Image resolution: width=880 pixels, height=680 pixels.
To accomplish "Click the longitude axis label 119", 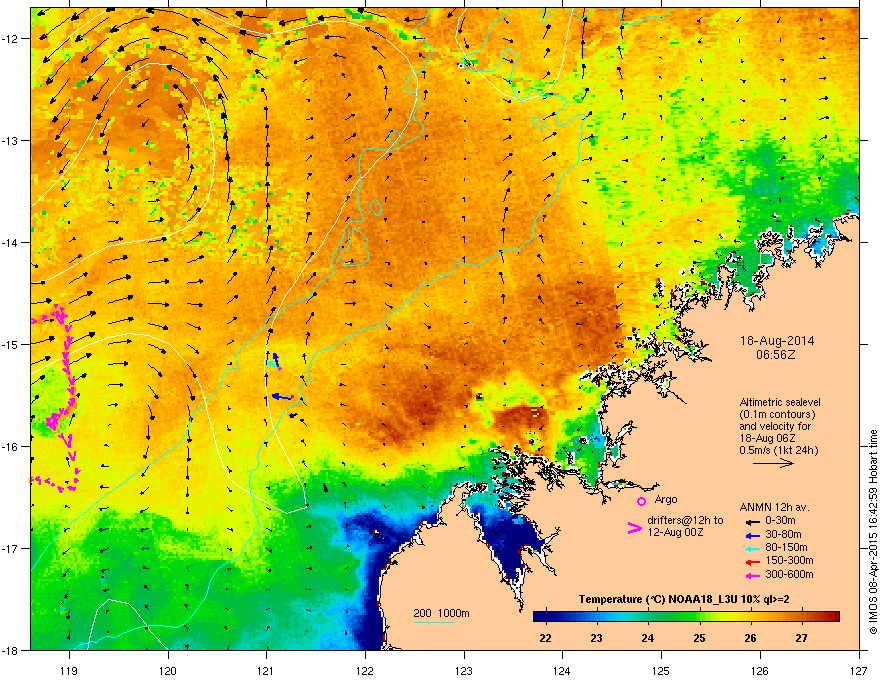I will pos(69,670).
